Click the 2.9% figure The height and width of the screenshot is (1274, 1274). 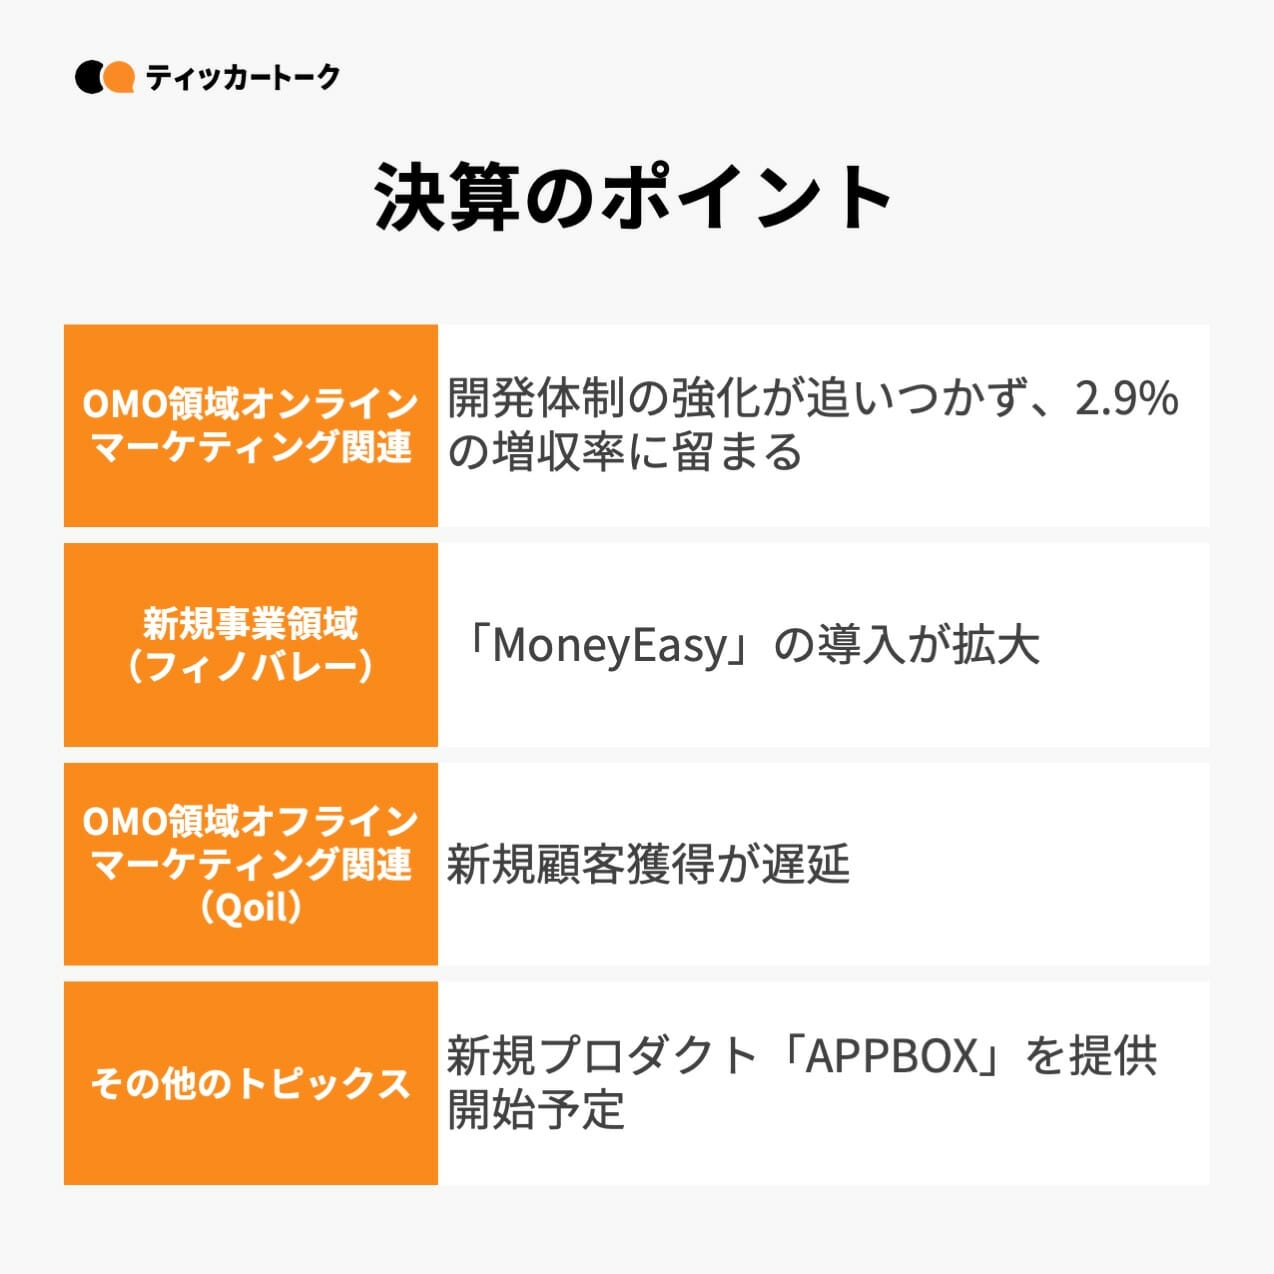[1127, 398]
